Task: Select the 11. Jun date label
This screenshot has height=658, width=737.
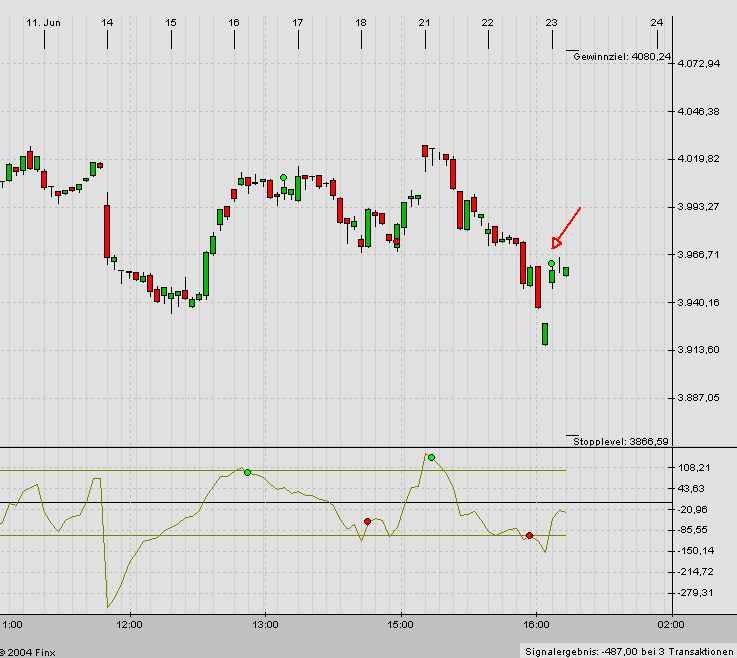Action: [x=43, y=22]
